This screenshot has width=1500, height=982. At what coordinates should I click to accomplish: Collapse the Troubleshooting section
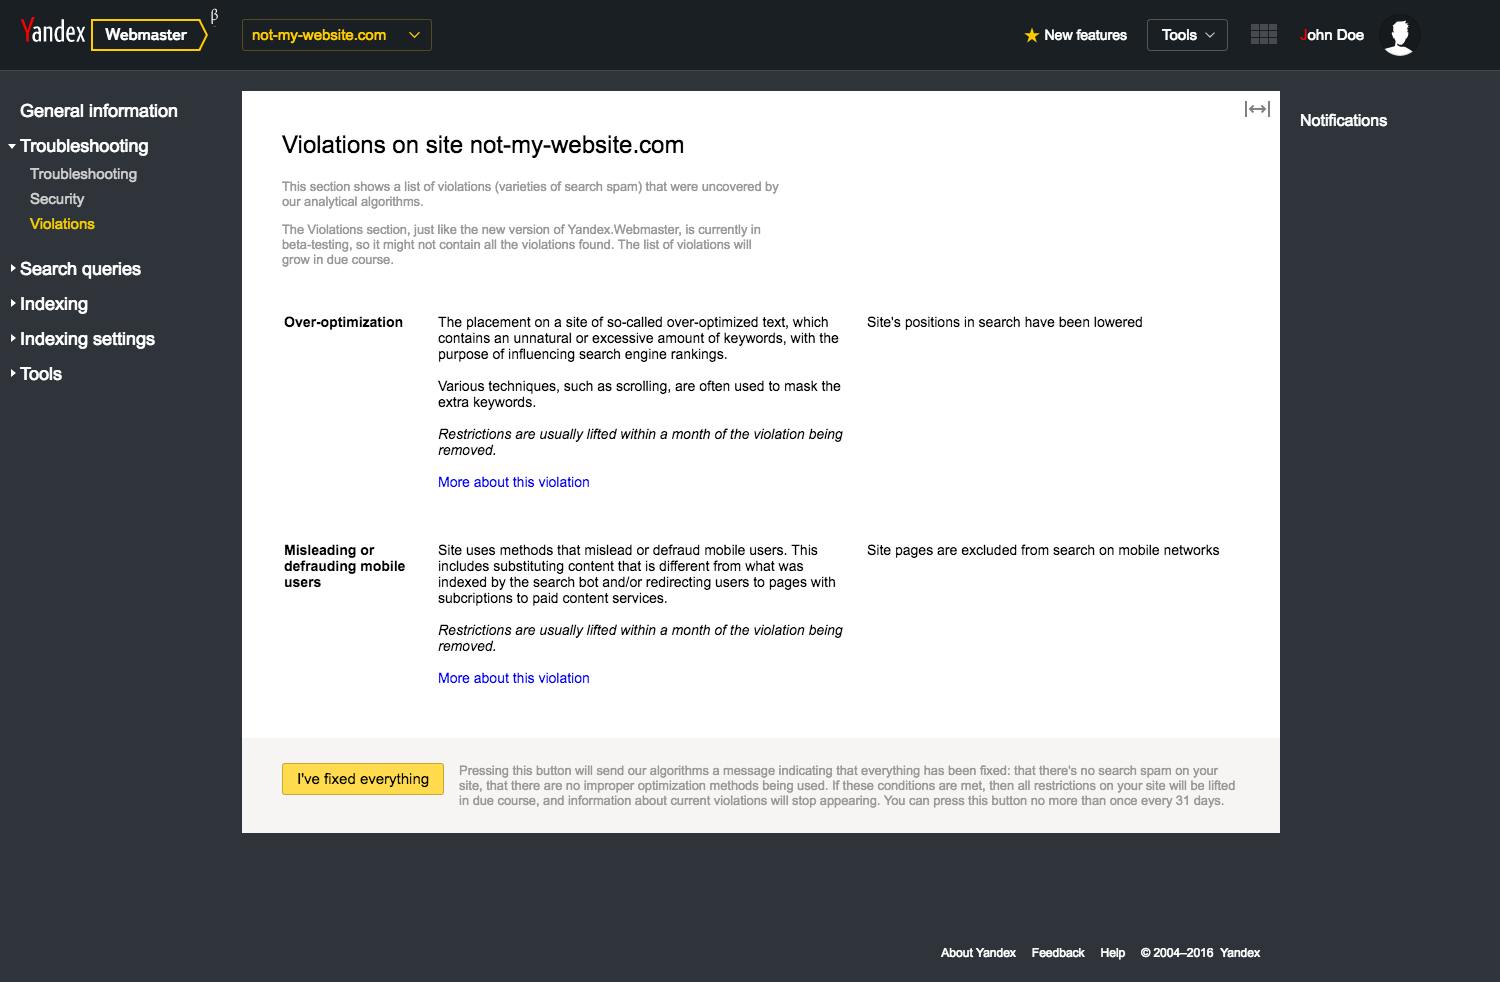(84, 146)
